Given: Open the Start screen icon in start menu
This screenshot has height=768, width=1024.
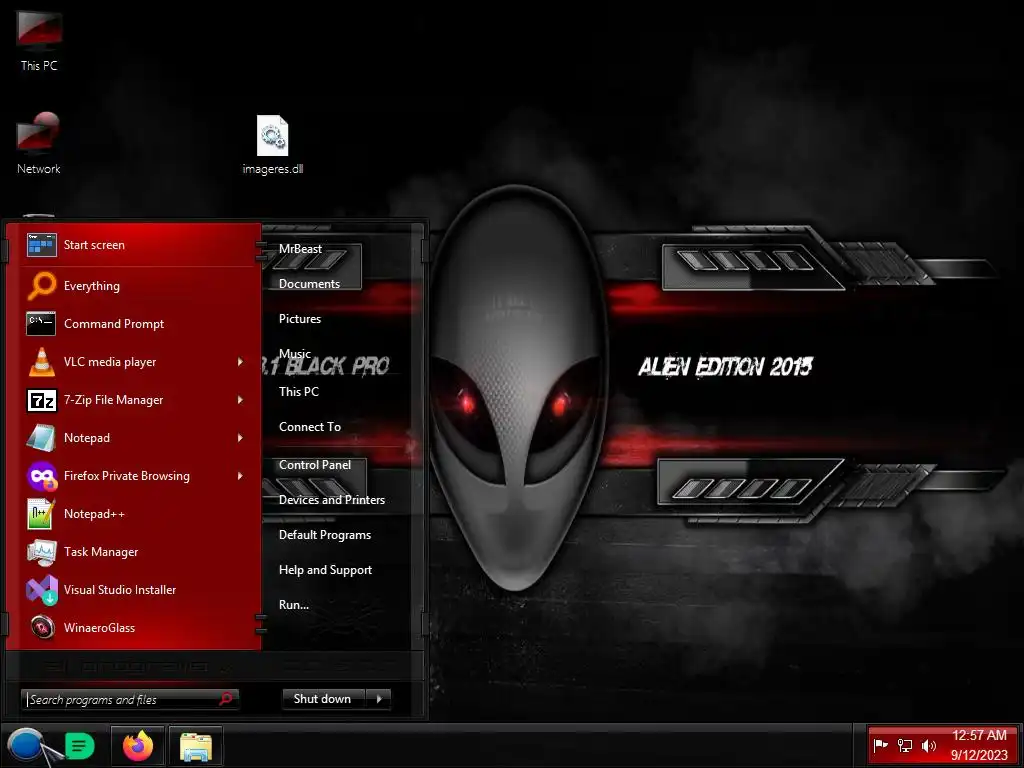Looking at the screenshot, I should coord(42,245).
